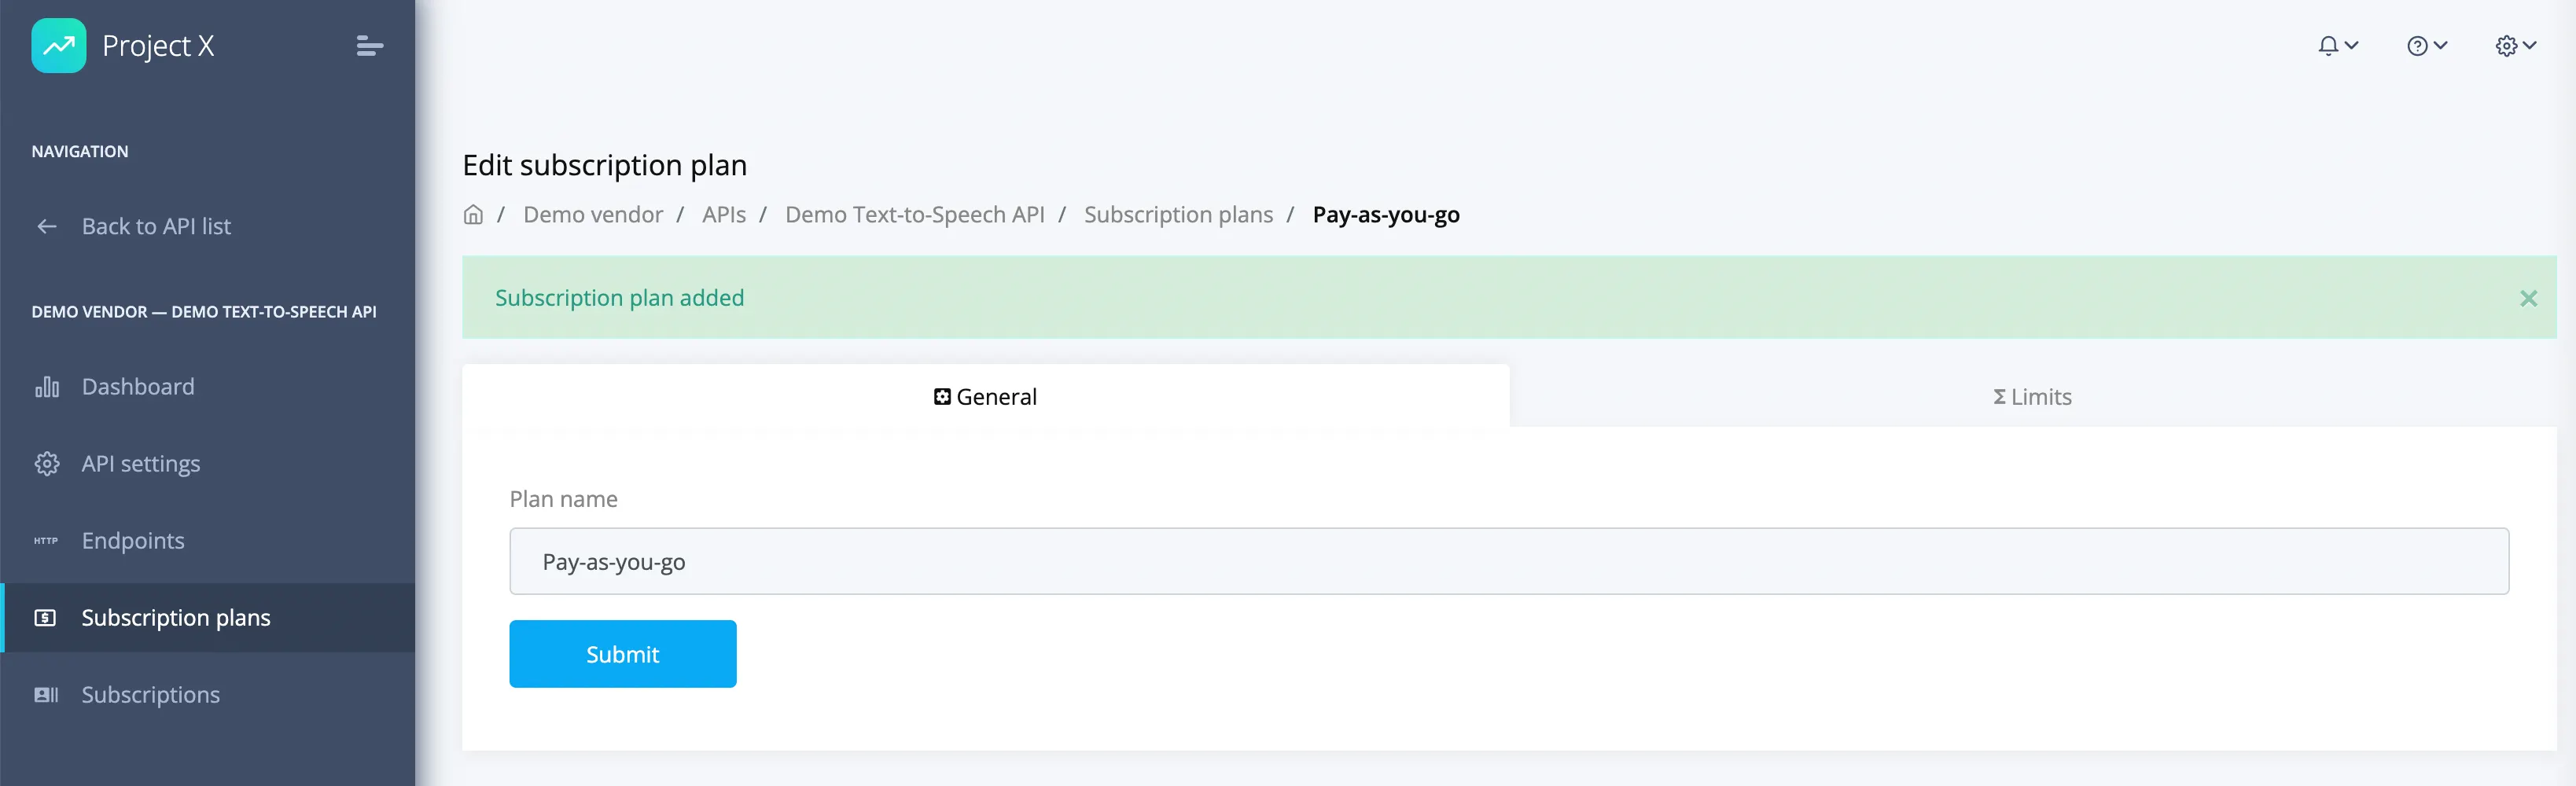The image size is (2576, 786).
Task: Open Demo Text-to-Speech API breadcrumb
Action: click(915, 215)
